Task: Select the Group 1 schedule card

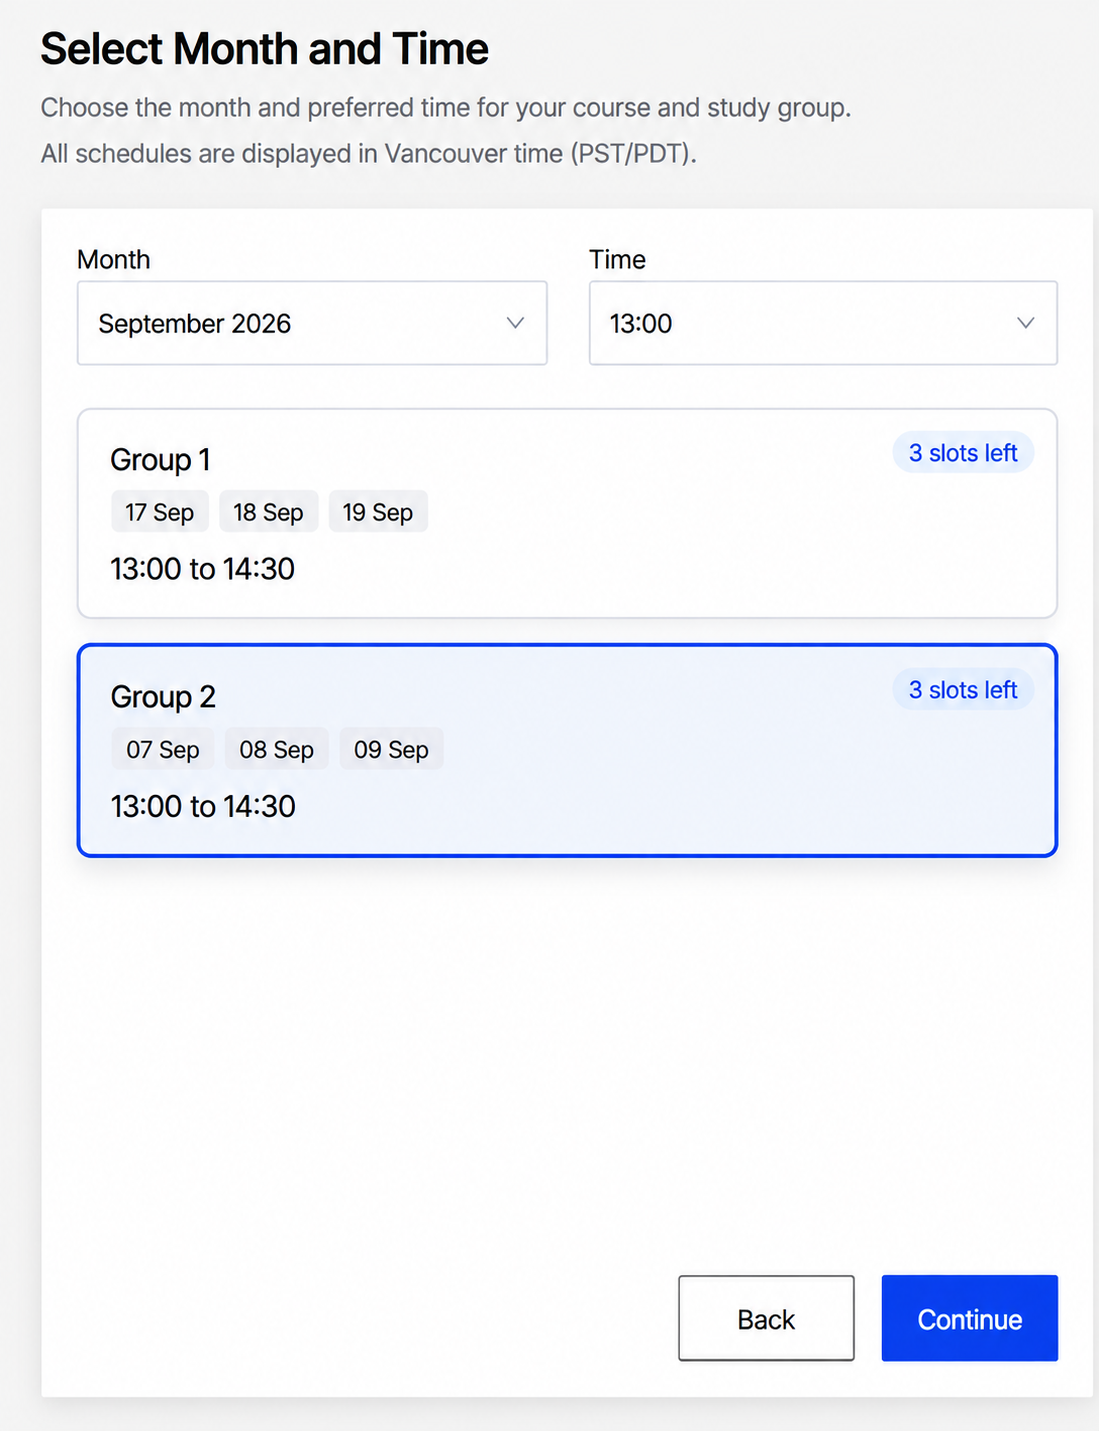Action: pyautogui.click(x=567, y=513)
